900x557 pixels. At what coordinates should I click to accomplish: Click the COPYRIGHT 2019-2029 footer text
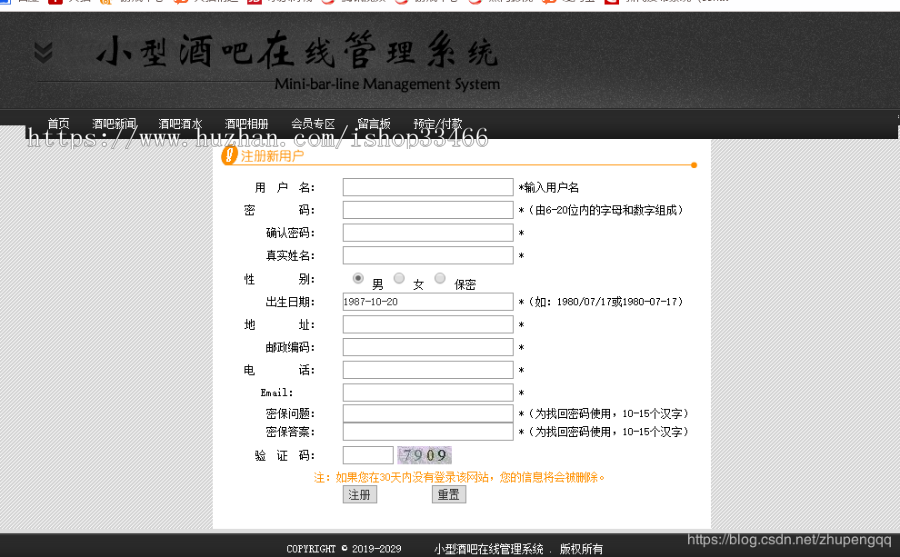click(344, 549)
